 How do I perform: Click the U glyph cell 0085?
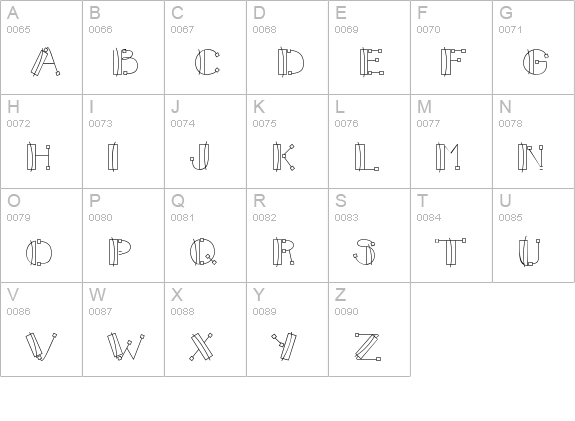pyautogui.click(x=534, y=235)
